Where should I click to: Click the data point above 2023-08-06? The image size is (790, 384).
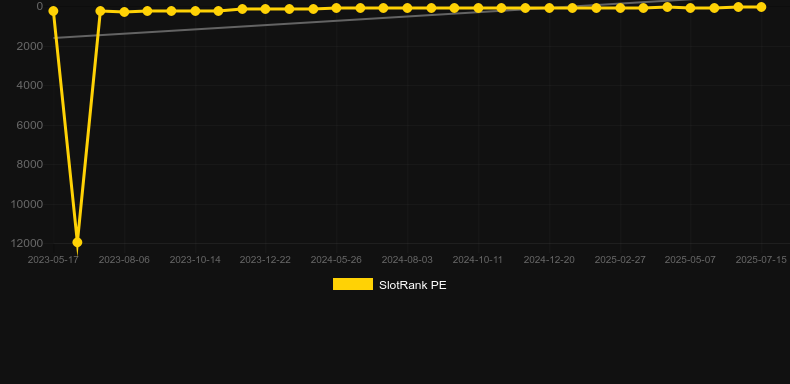pyautogui.click(x=124, y=12)
